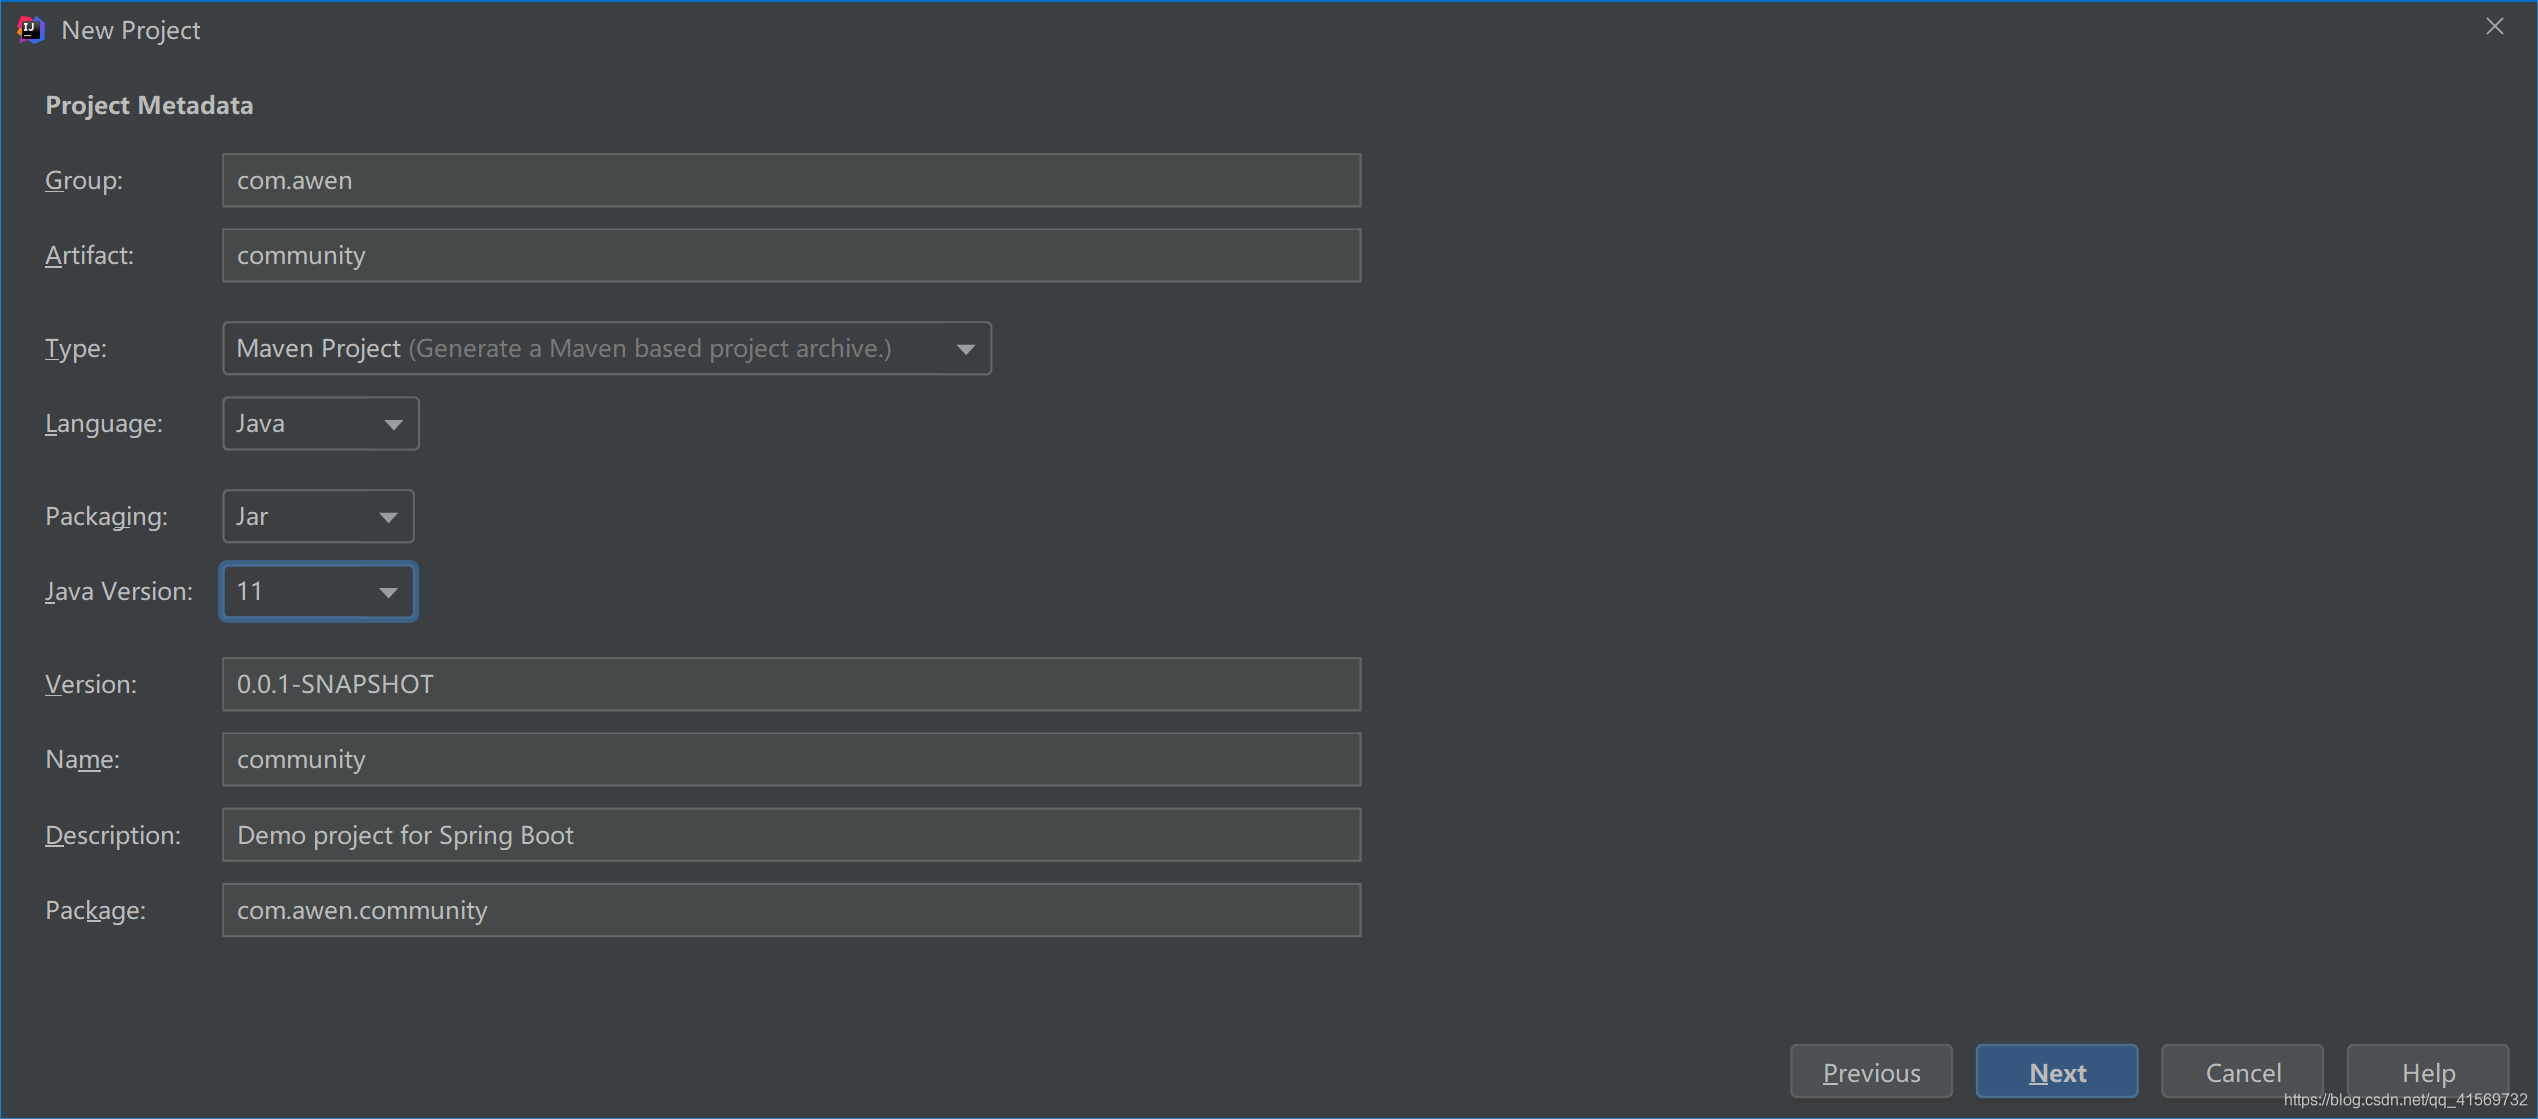This screenshot has width=2538, height=1119.
Task: Open the Type dropdown showing Maven Project
Action: click(606, 348)
